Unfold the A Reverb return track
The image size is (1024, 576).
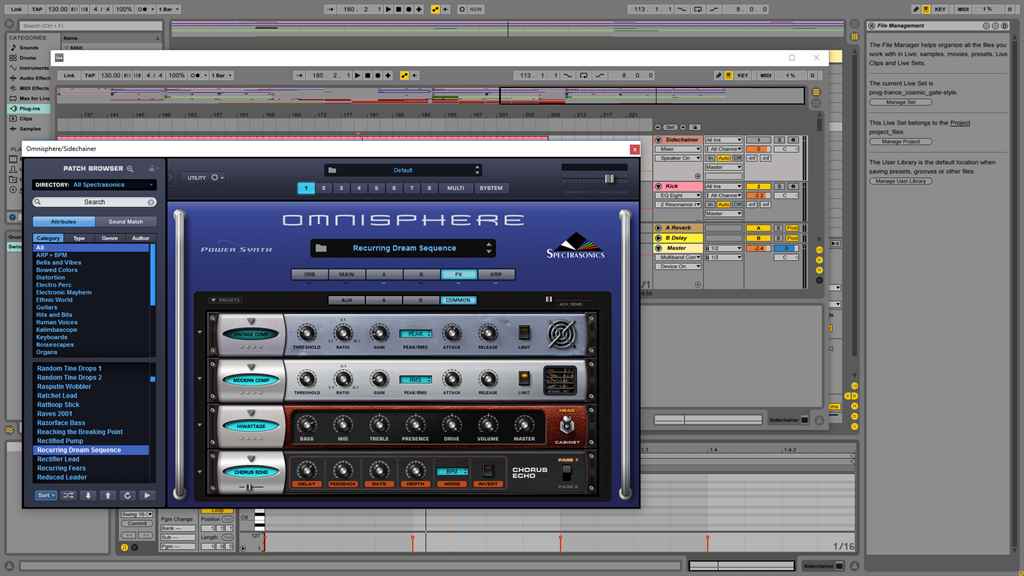coord(658,228)
